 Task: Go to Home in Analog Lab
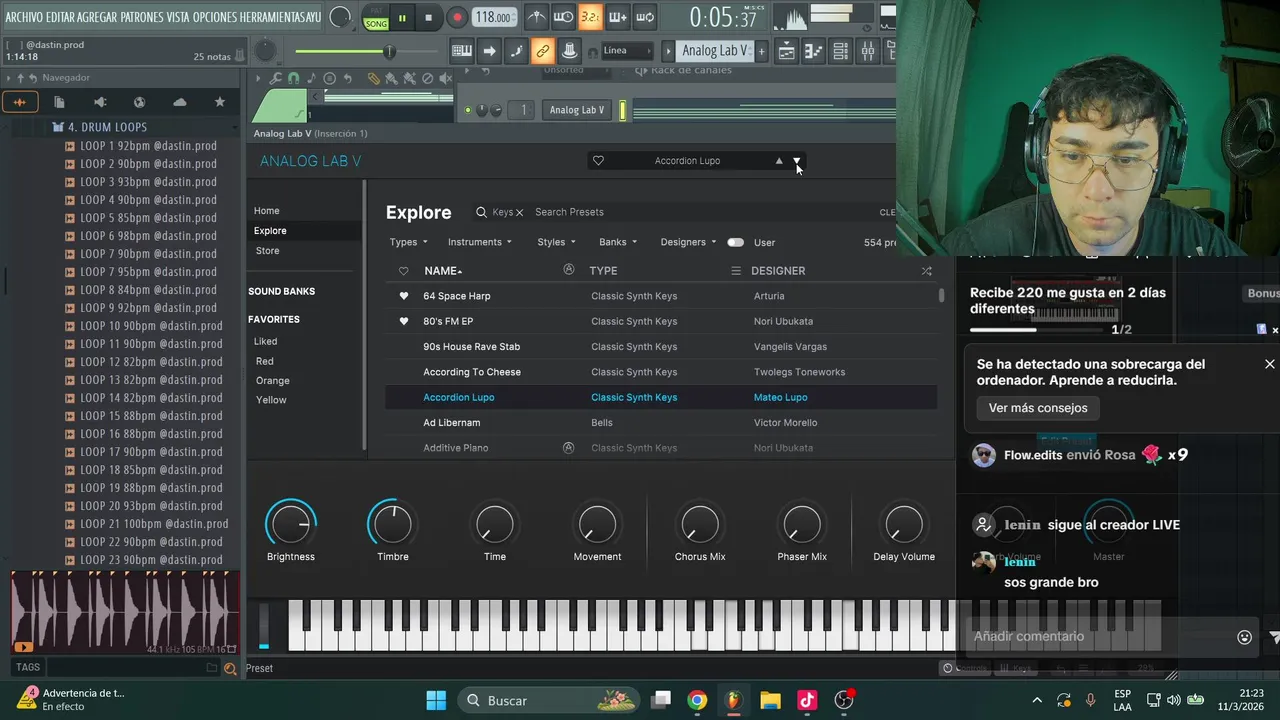pos(267,211)
